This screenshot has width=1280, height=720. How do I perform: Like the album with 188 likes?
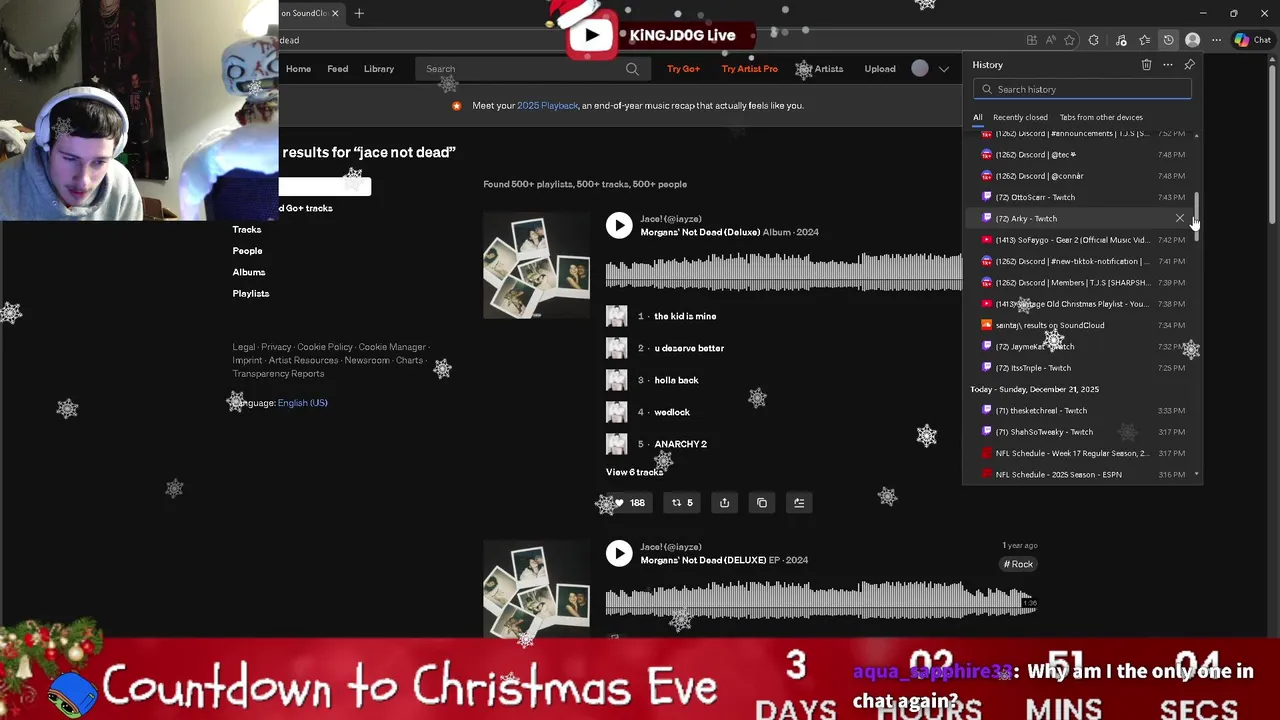(628, 503)
